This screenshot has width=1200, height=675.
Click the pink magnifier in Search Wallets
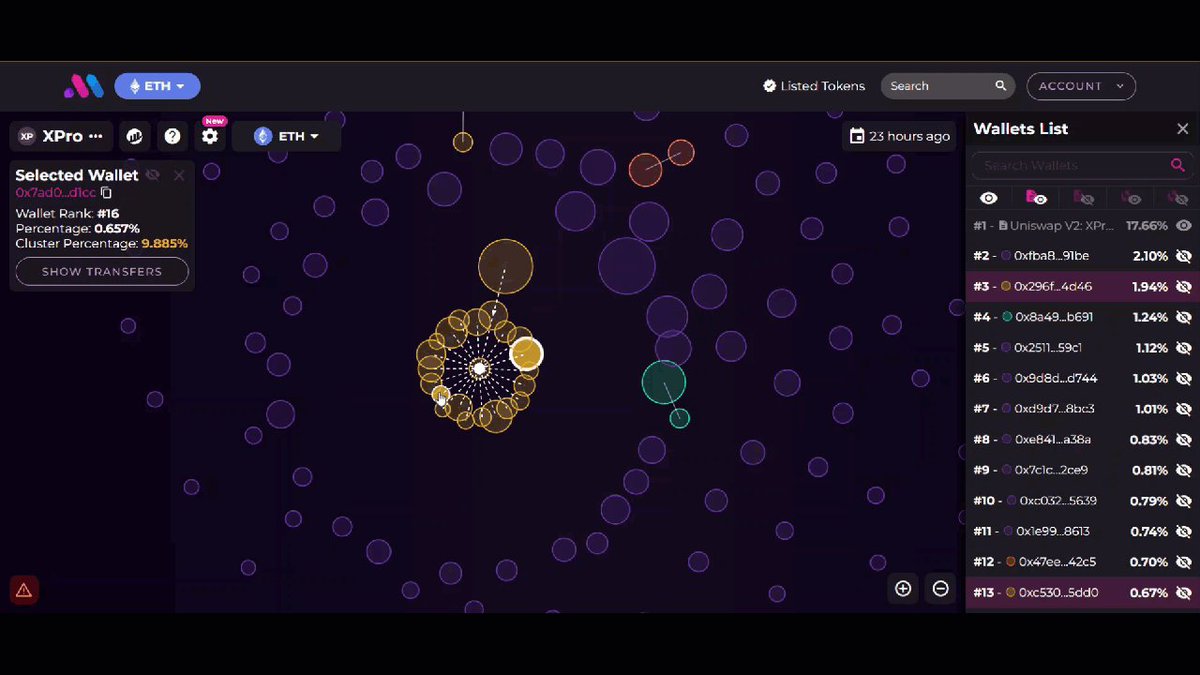coord(1177,165)
